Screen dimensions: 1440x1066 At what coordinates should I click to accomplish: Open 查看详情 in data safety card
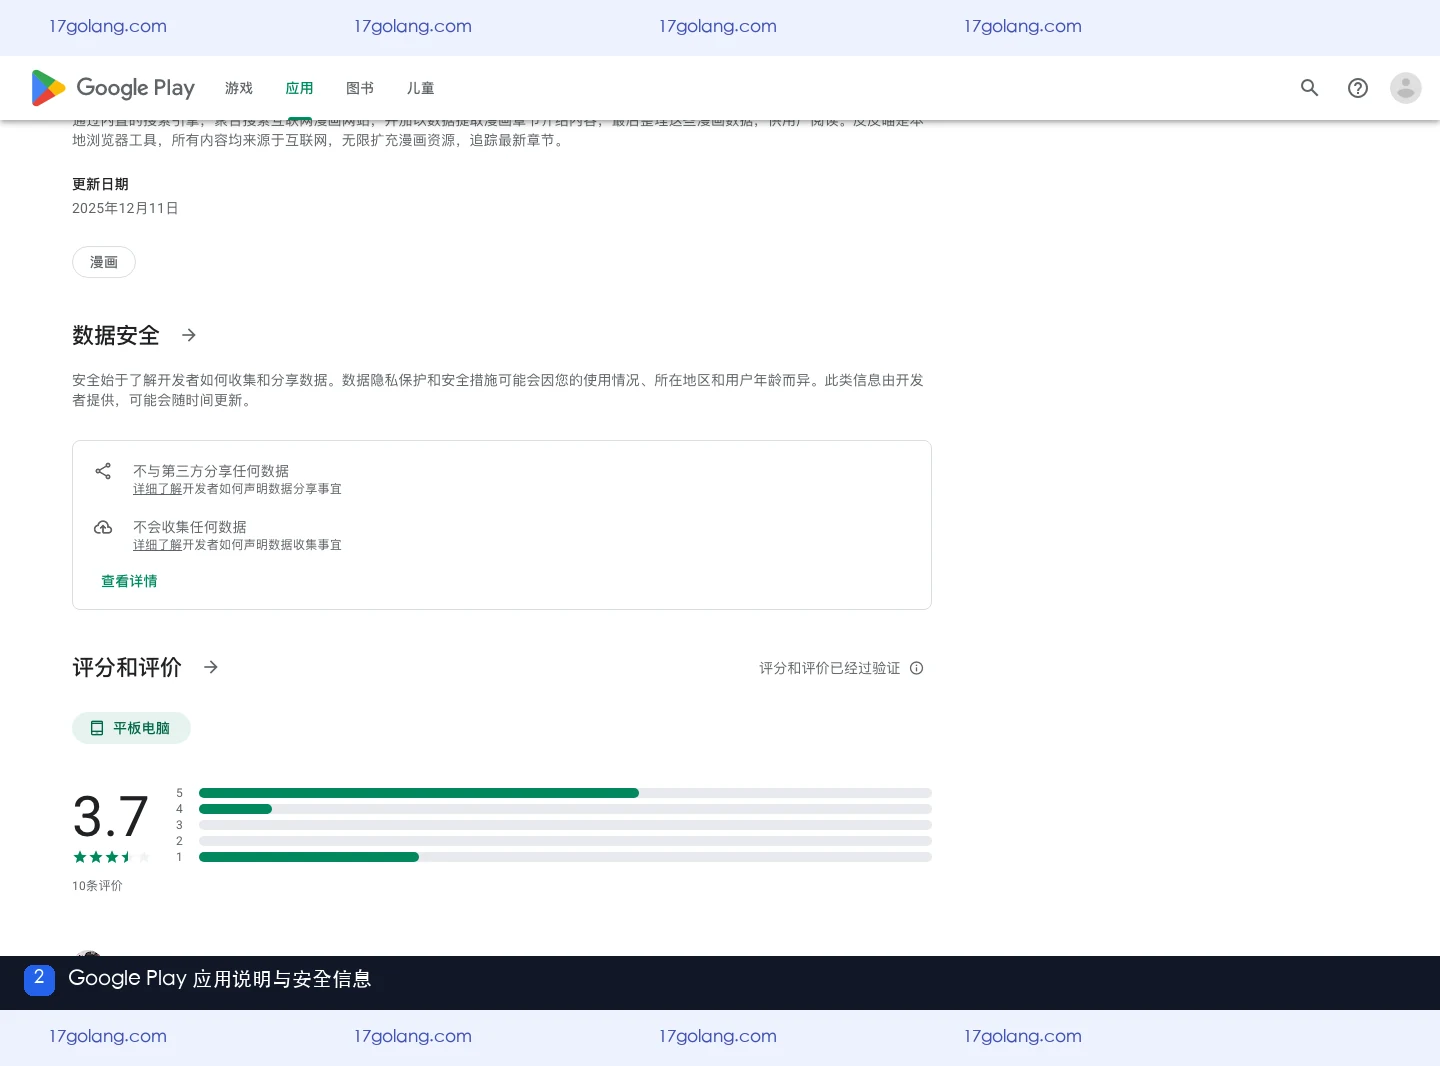pyautogui.click(x=129, y=581)
